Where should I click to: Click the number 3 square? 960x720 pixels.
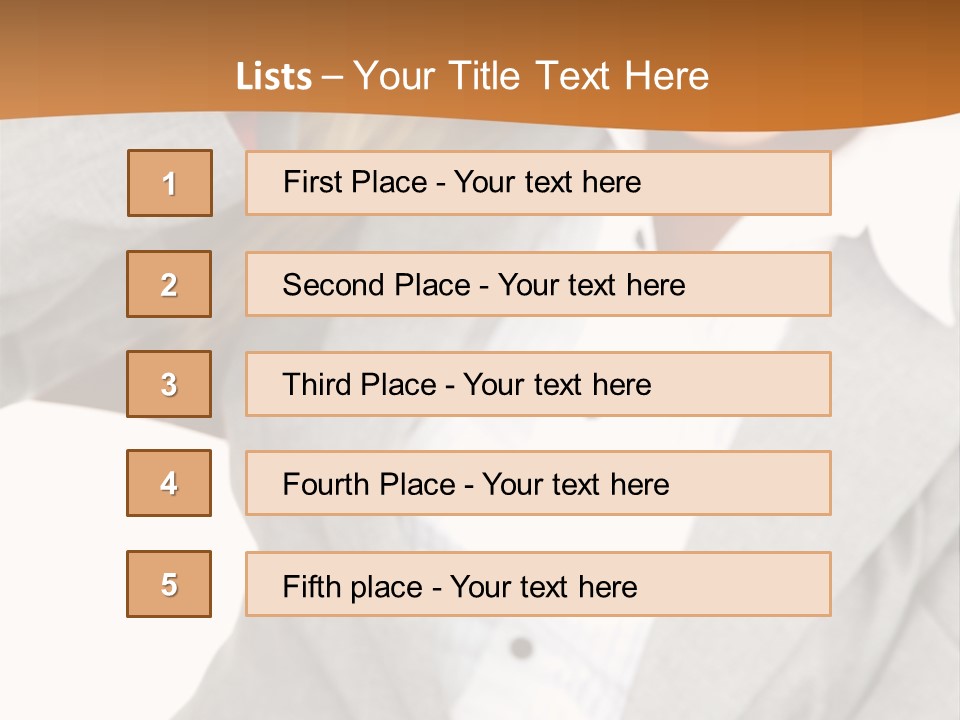coord(169,384)
